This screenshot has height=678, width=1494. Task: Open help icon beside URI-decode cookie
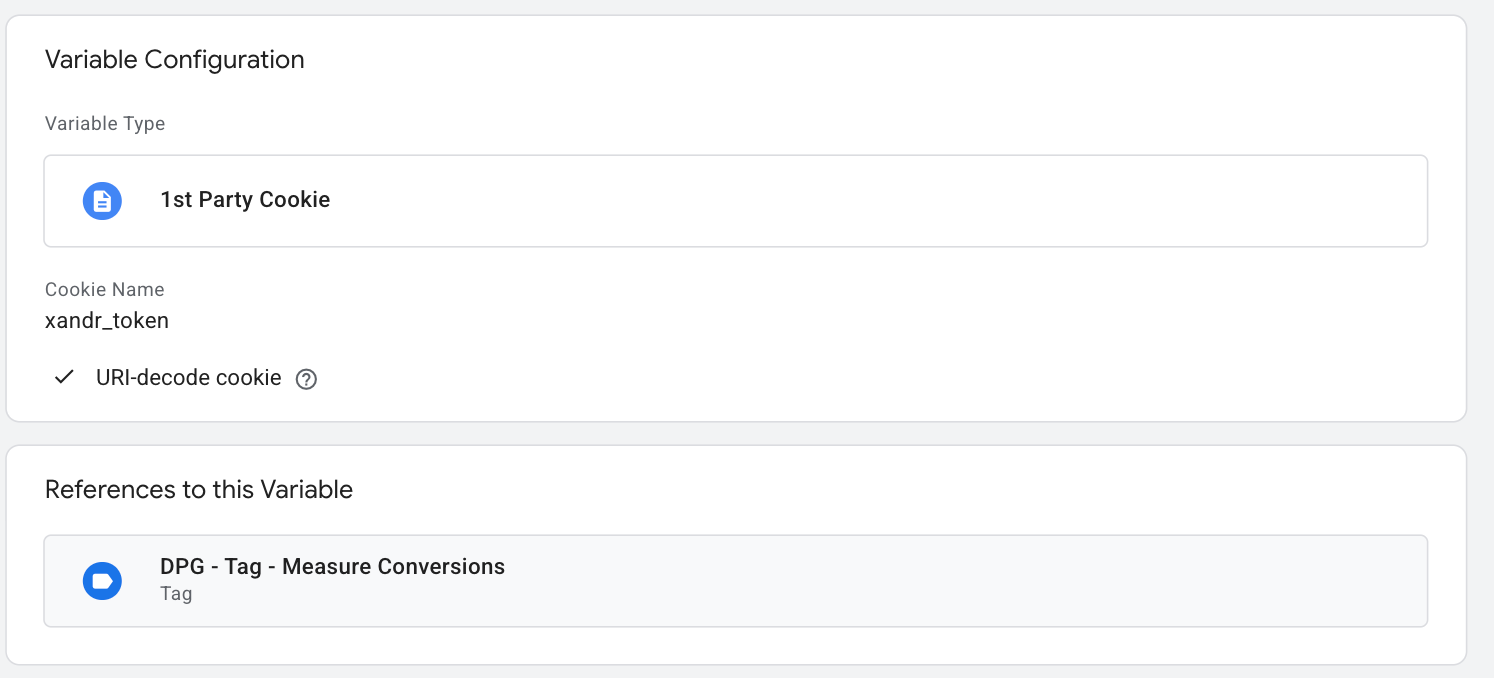[x=307, y=380]
